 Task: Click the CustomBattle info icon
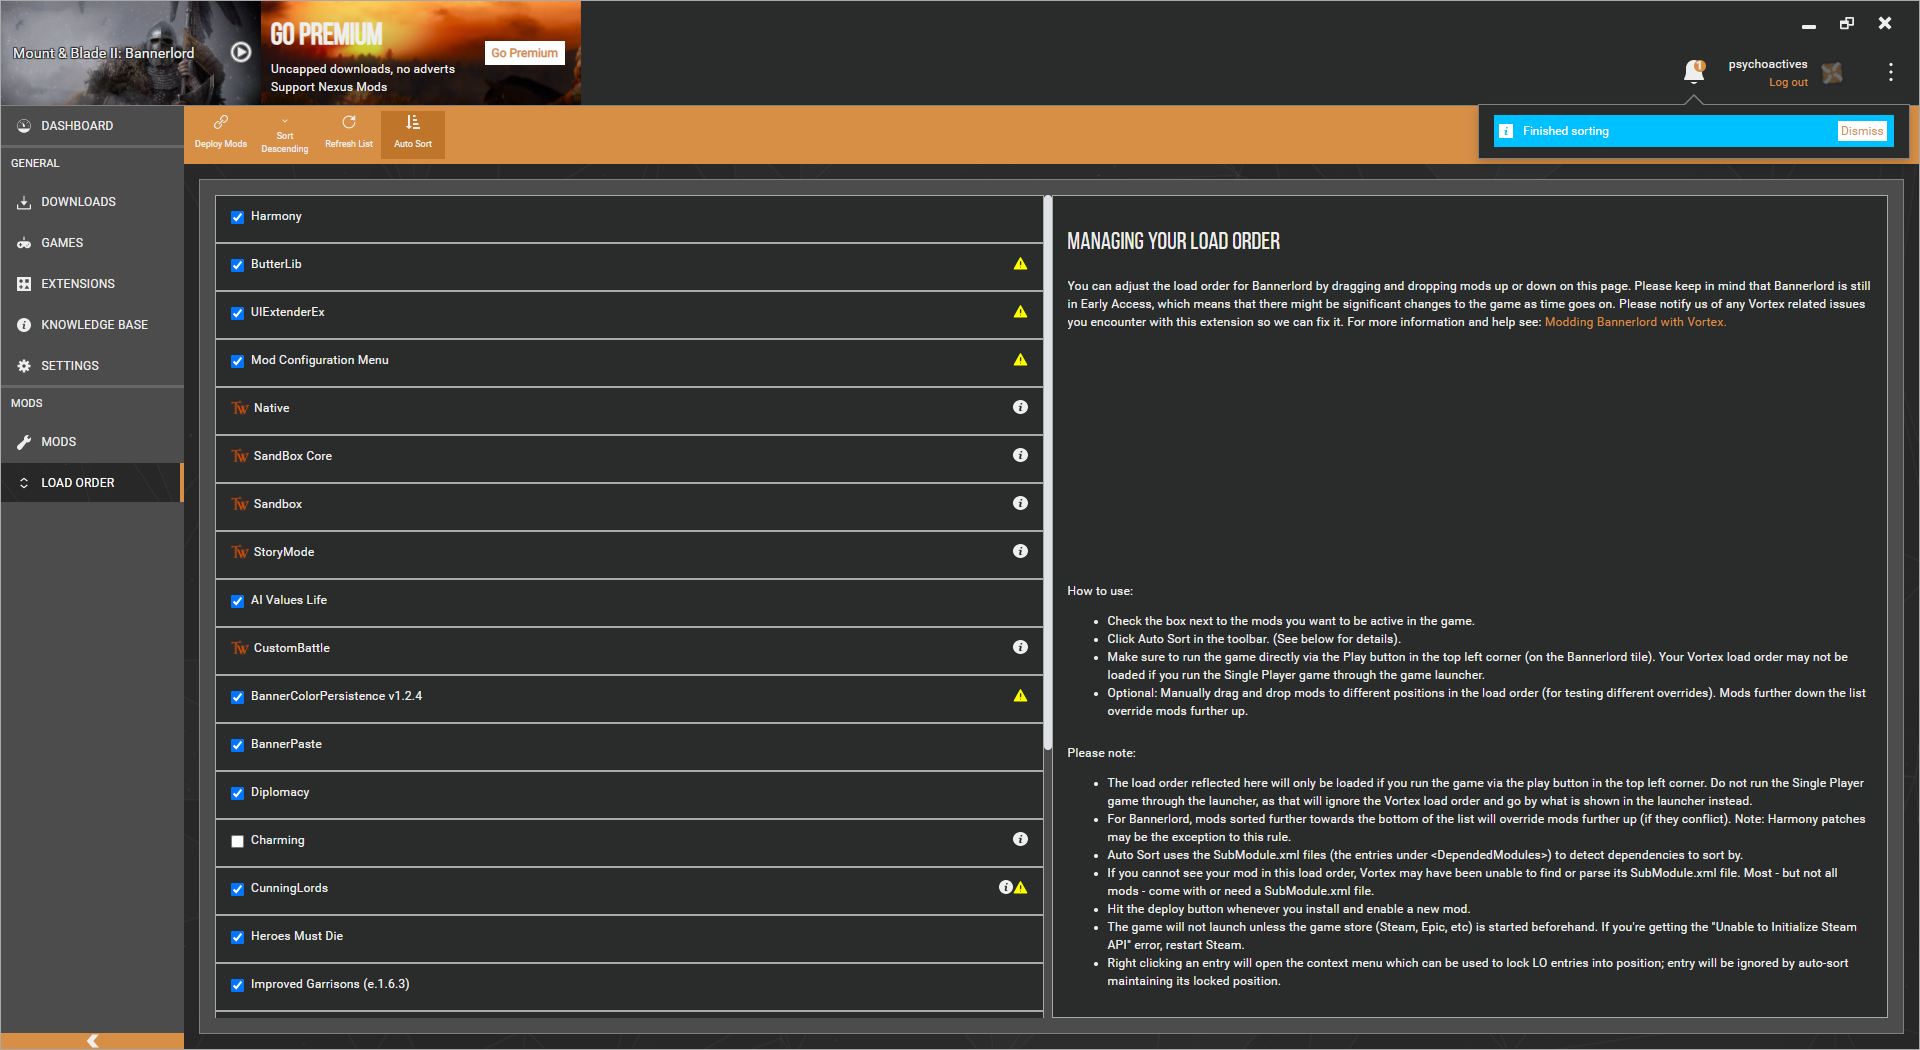(x=1020, y=647)
